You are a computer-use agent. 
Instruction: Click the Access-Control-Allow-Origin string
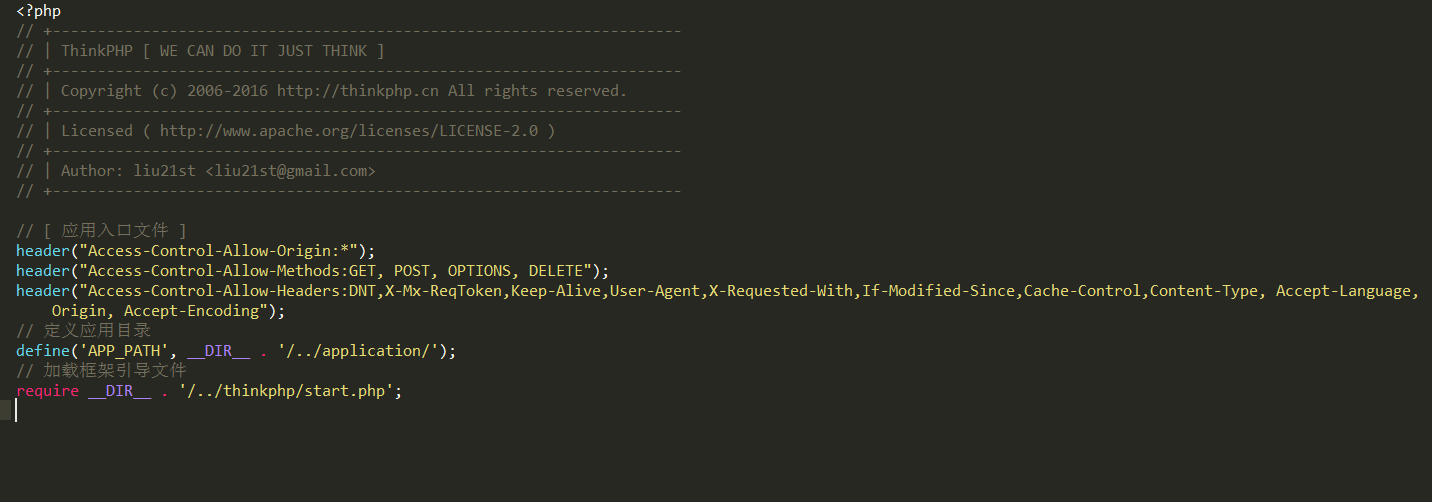pos(218,251)
